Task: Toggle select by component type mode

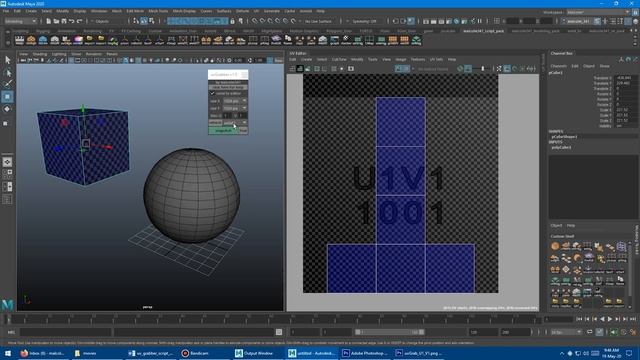Action: coord(151,21)
